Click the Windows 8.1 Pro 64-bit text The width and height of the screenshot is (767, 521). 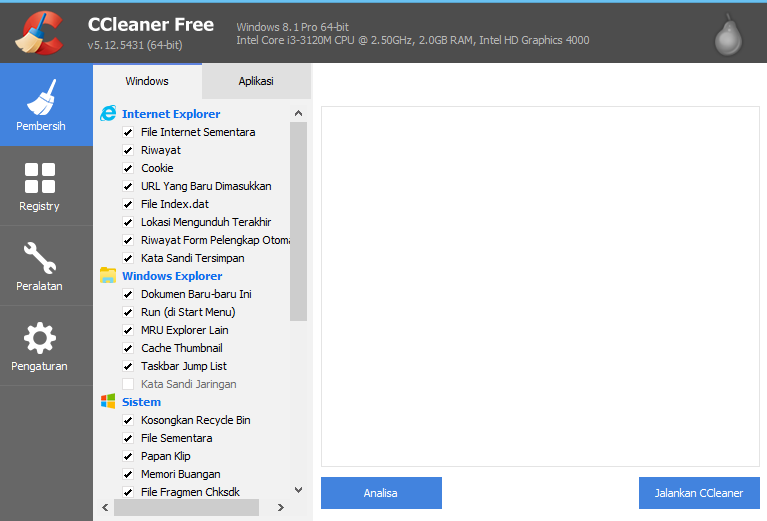click(293, 27)
